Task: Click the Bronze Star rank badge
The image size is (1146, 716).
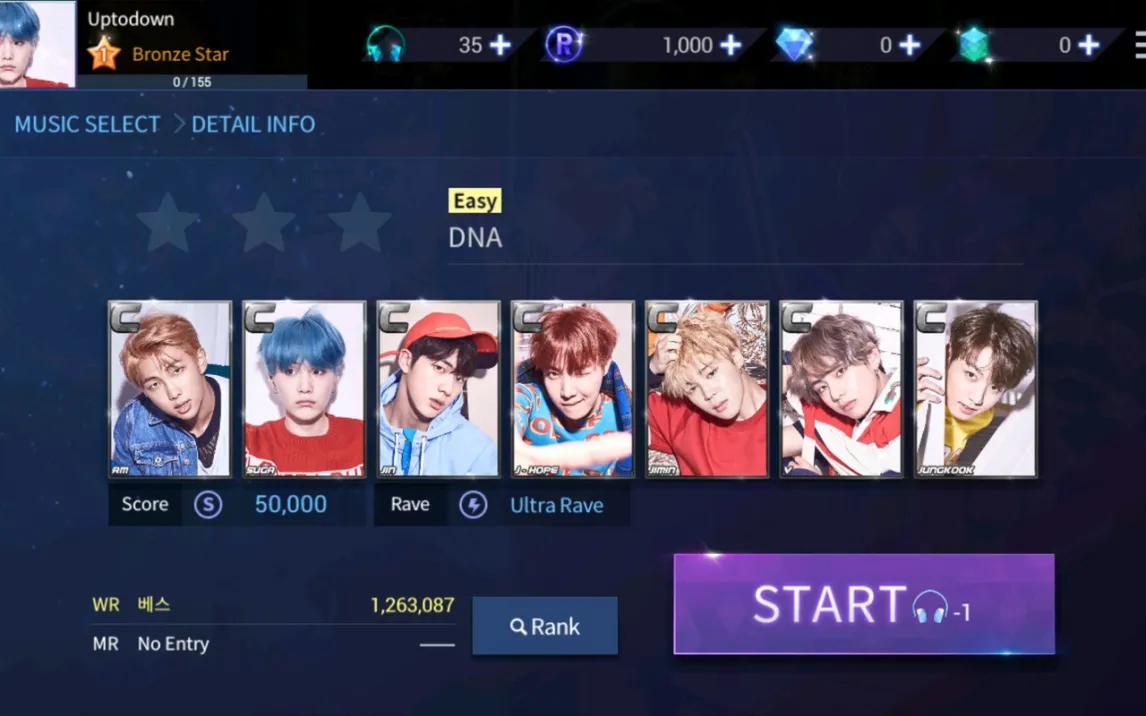Action: coord(103,53)
